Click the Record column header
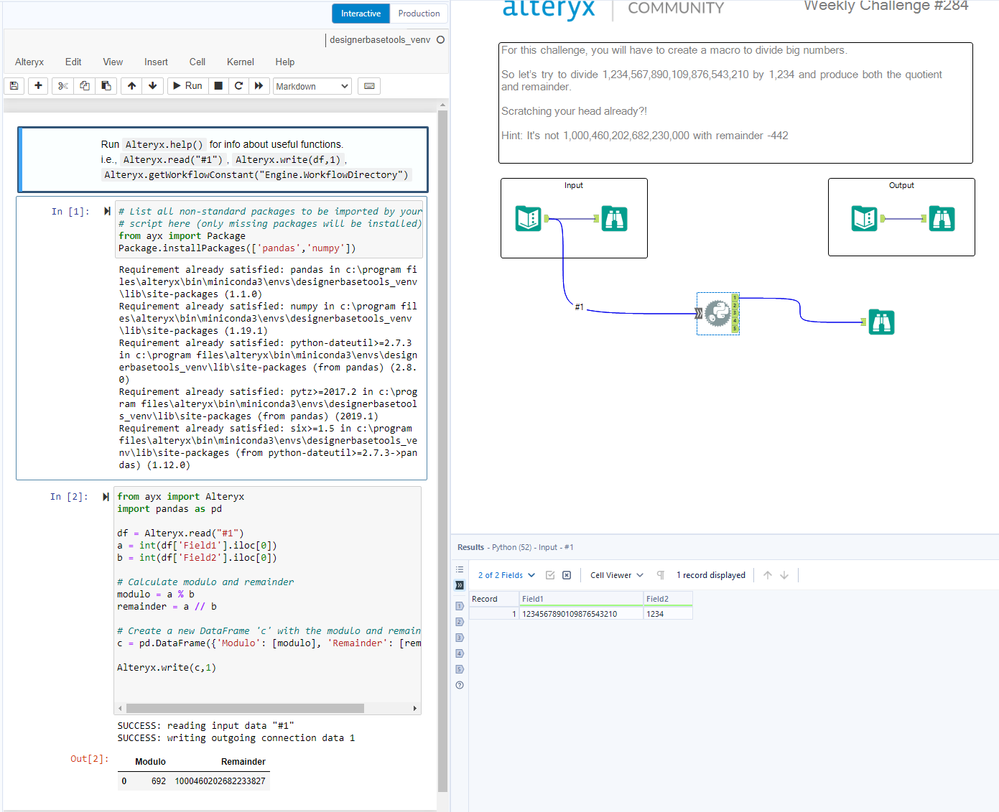This screenshot has width=999, height=812. tap(494, 599)
